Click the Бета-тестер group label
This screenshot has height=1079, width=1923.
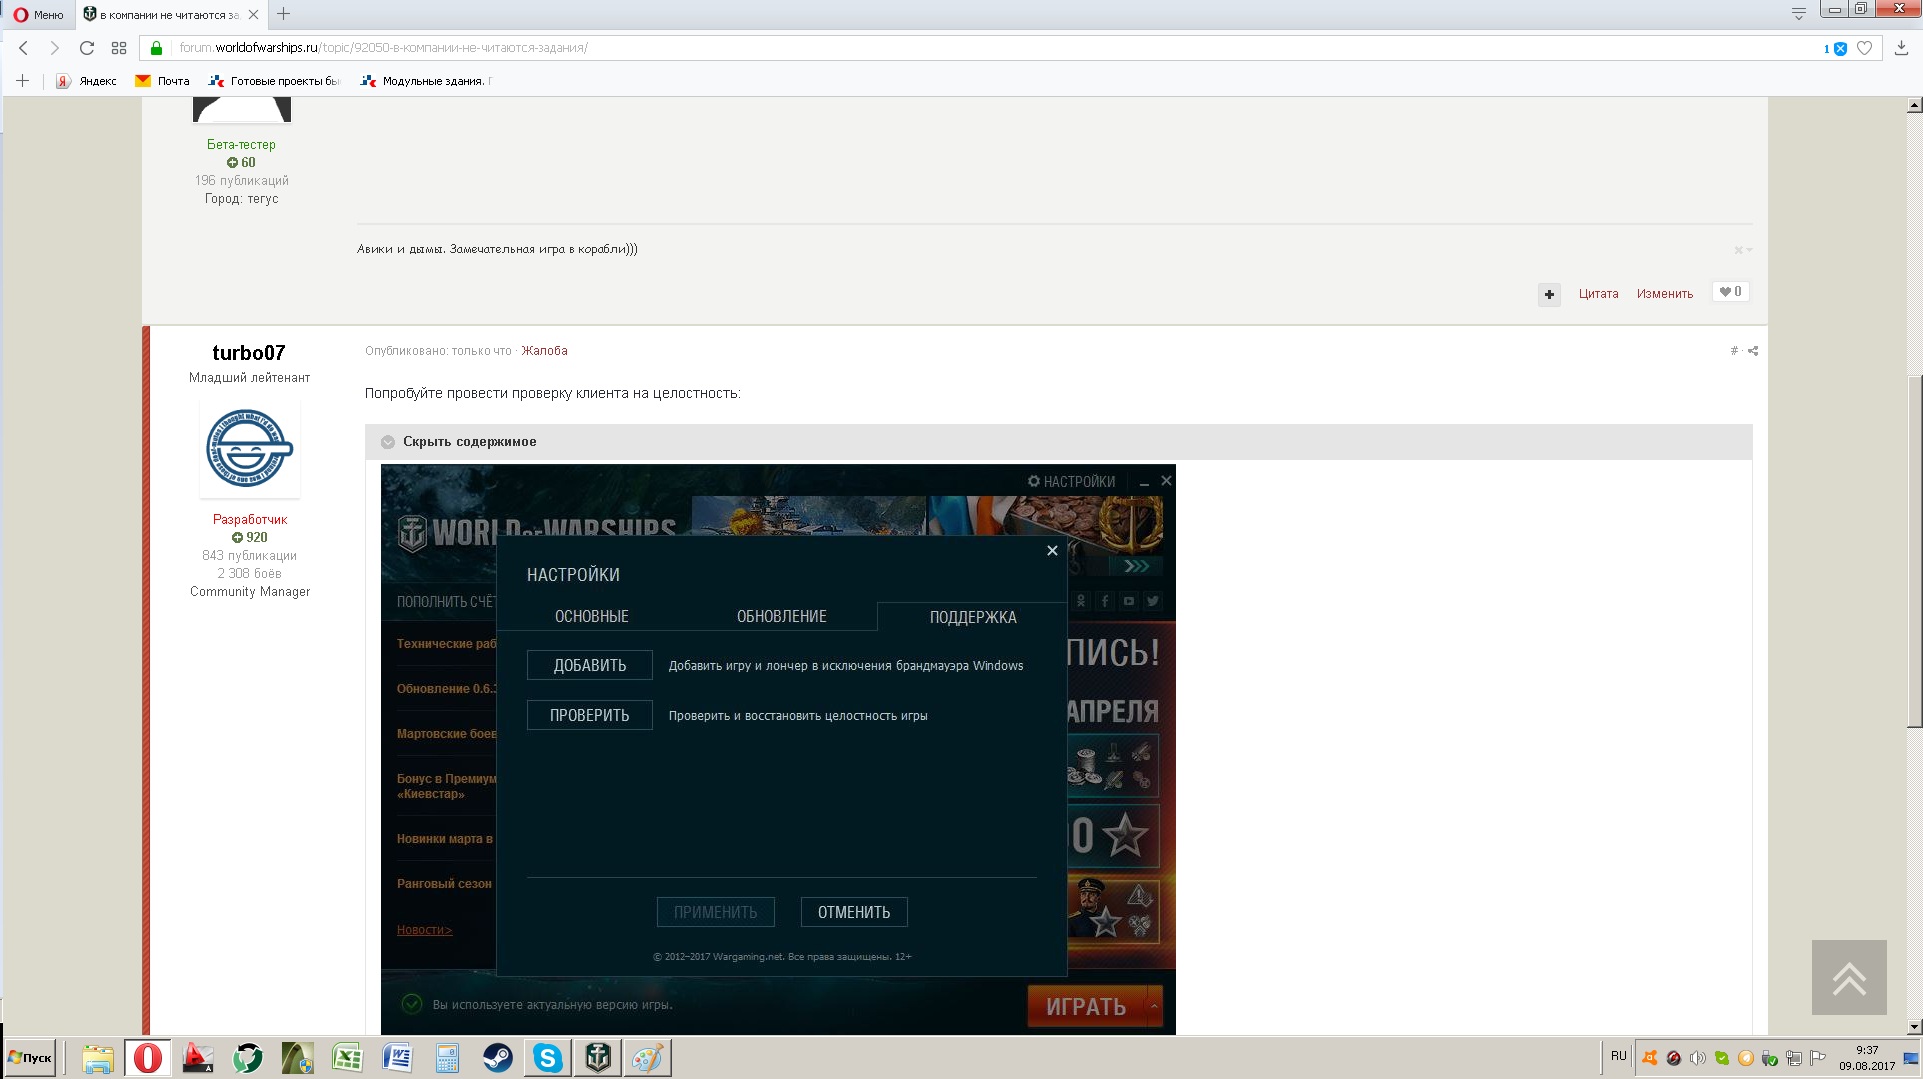point(241,145)
